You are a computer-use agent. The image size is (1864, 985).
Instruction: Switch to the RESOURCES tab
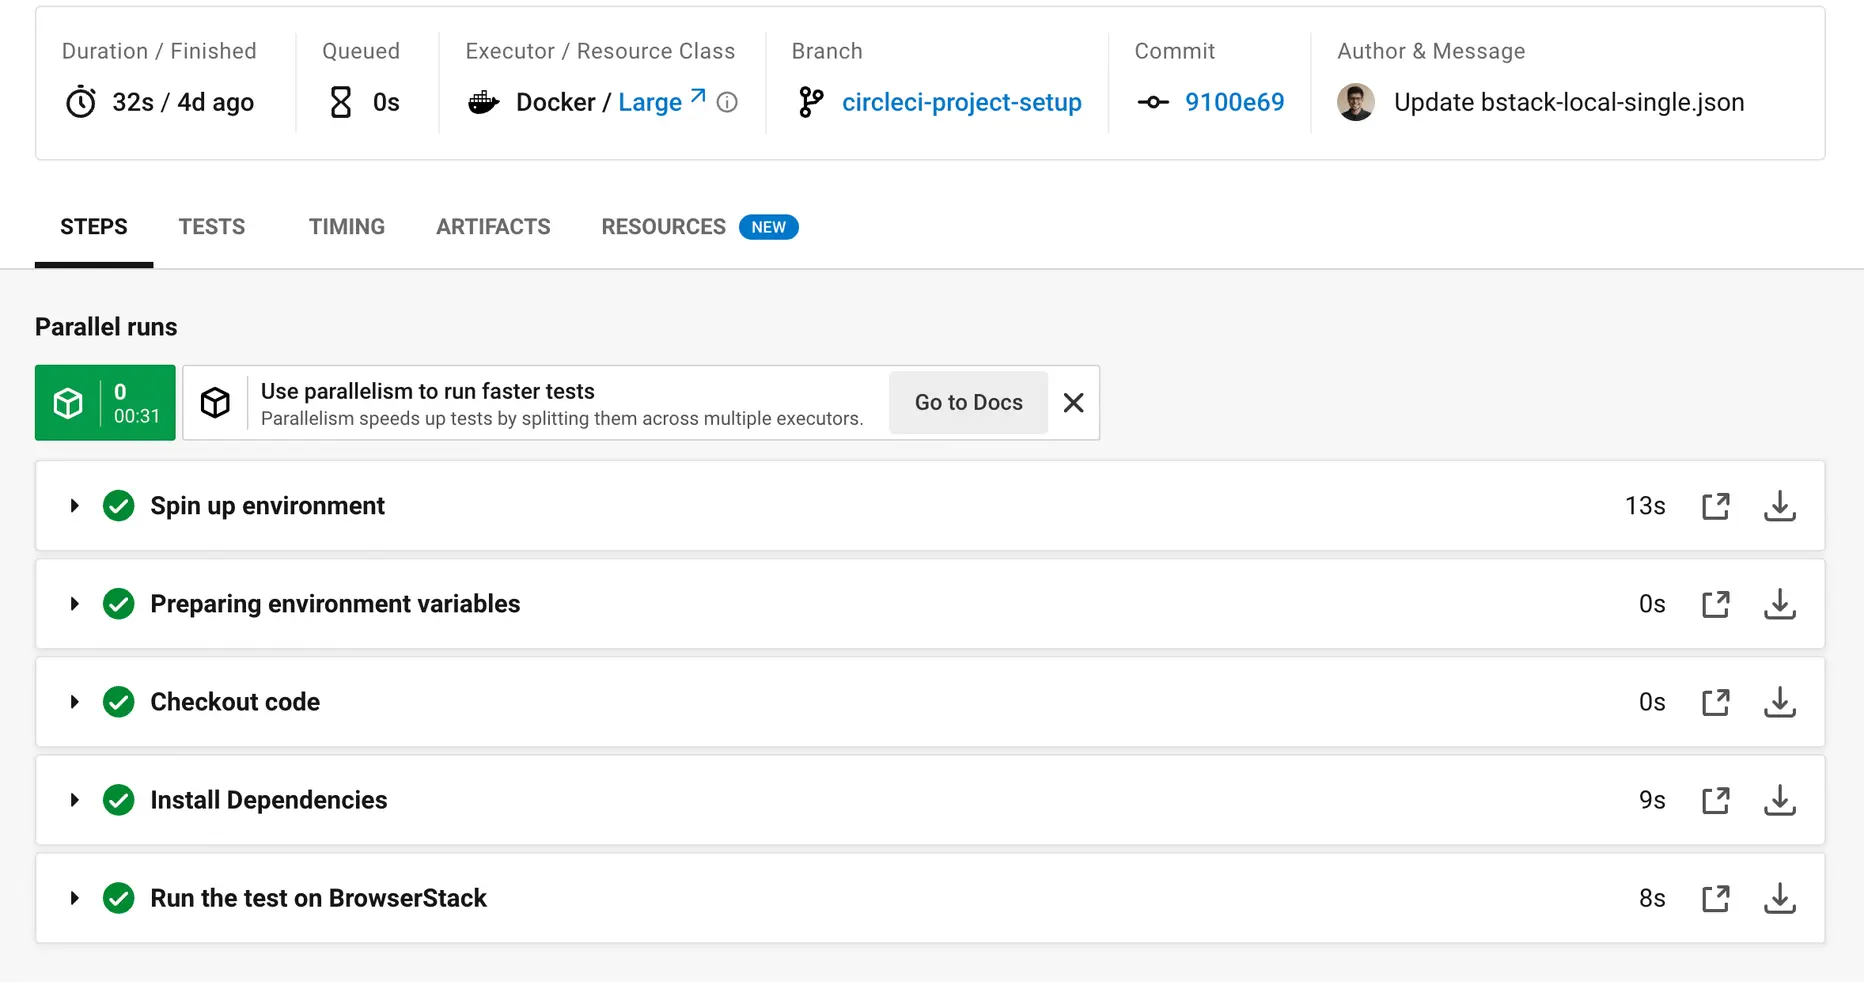663,227
